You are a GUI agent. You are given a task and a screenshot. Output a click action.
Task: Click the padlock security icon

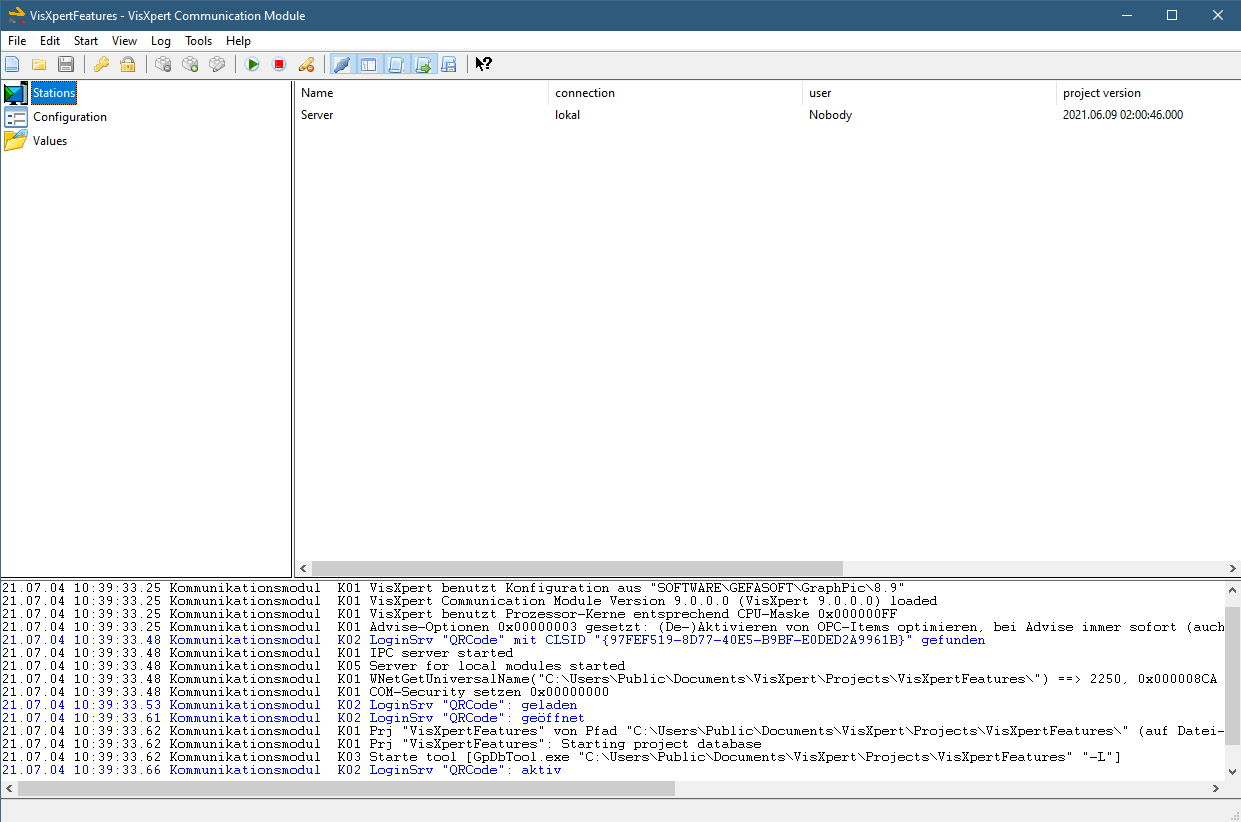point(128,64)
